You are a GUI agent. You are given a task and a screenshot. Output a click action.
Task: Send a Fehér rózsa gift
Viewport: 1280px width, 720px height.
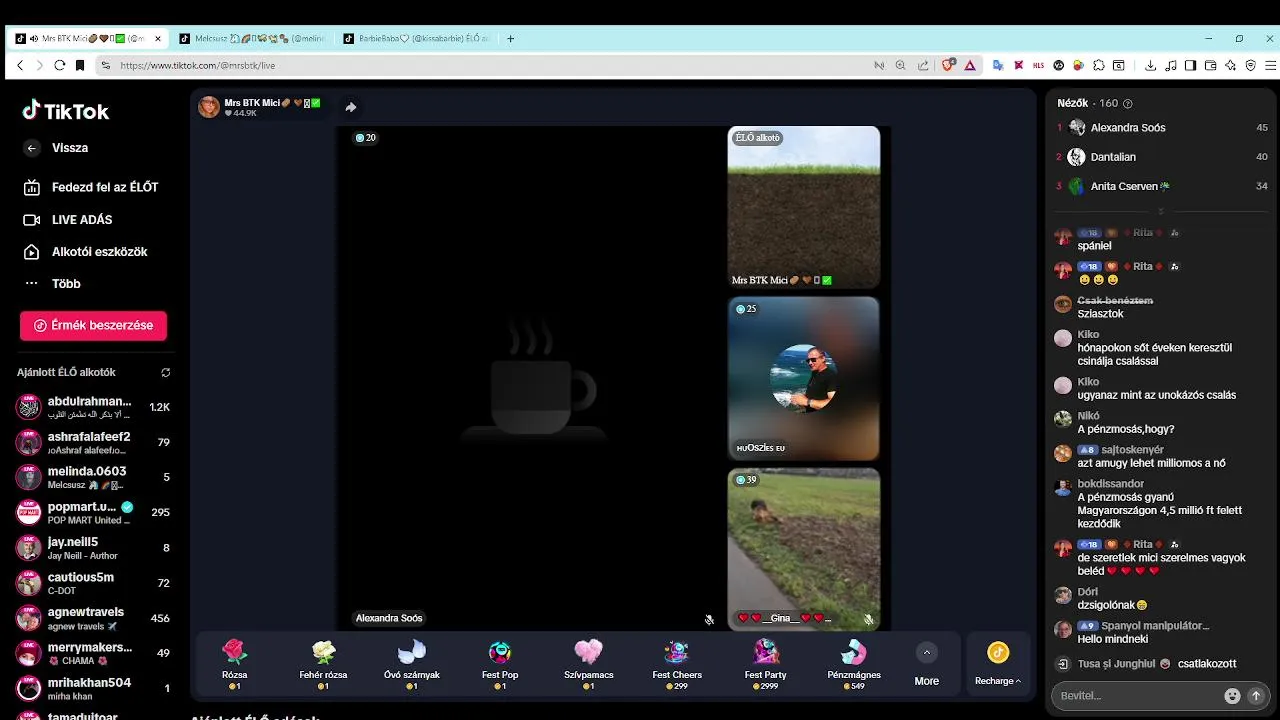(323, 664)
